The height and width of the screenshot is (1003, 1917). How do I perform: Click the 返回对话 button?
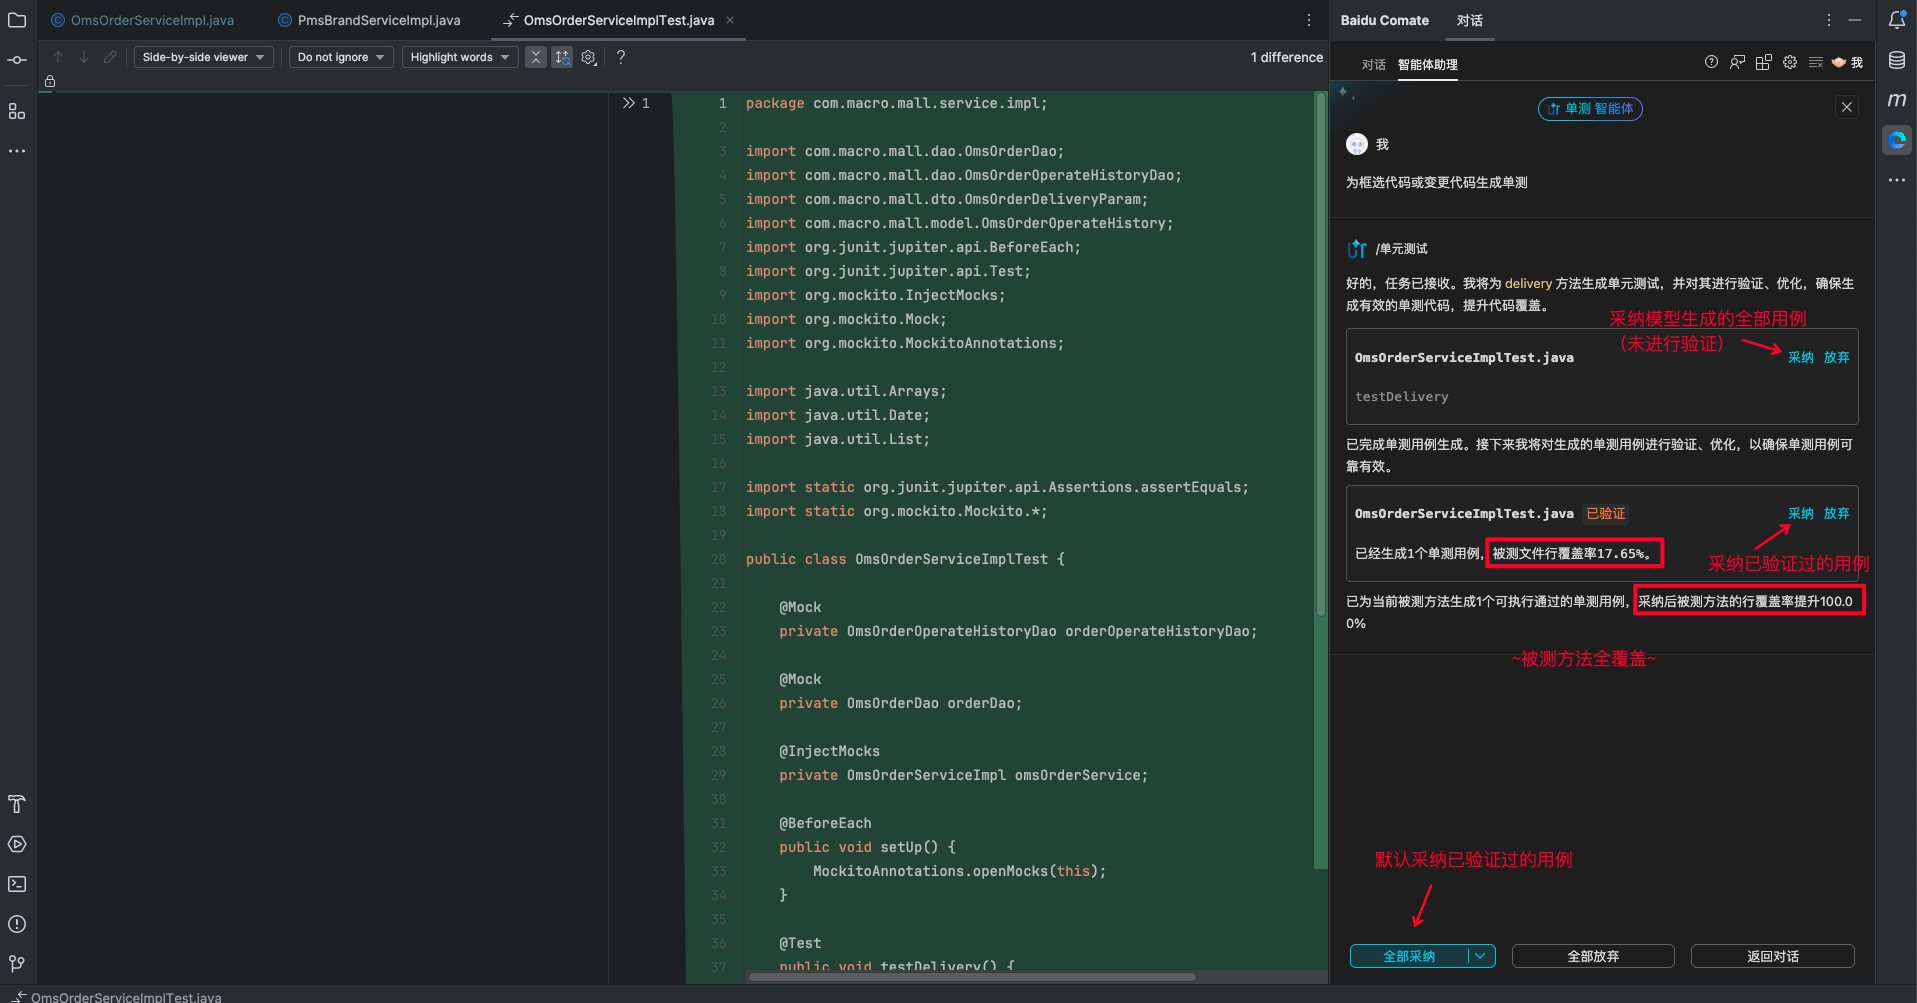tap(1773, 956)
